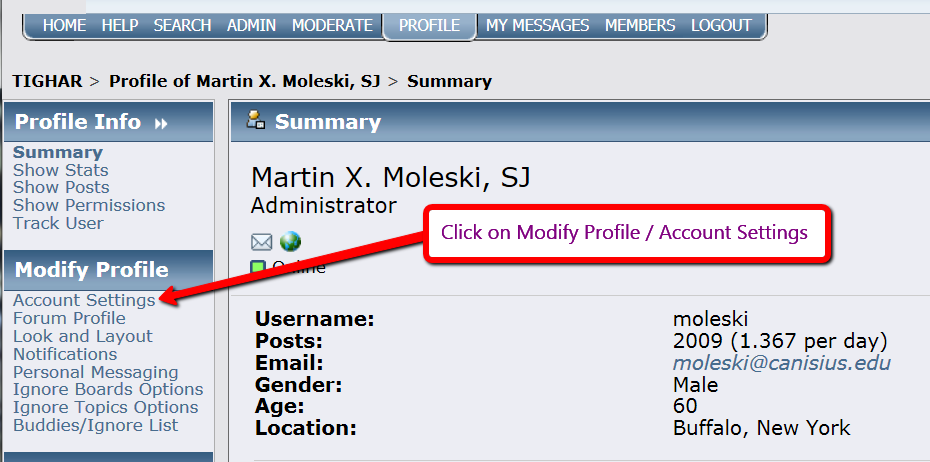Open MY MESSAGES from top menu

point(540,25)
